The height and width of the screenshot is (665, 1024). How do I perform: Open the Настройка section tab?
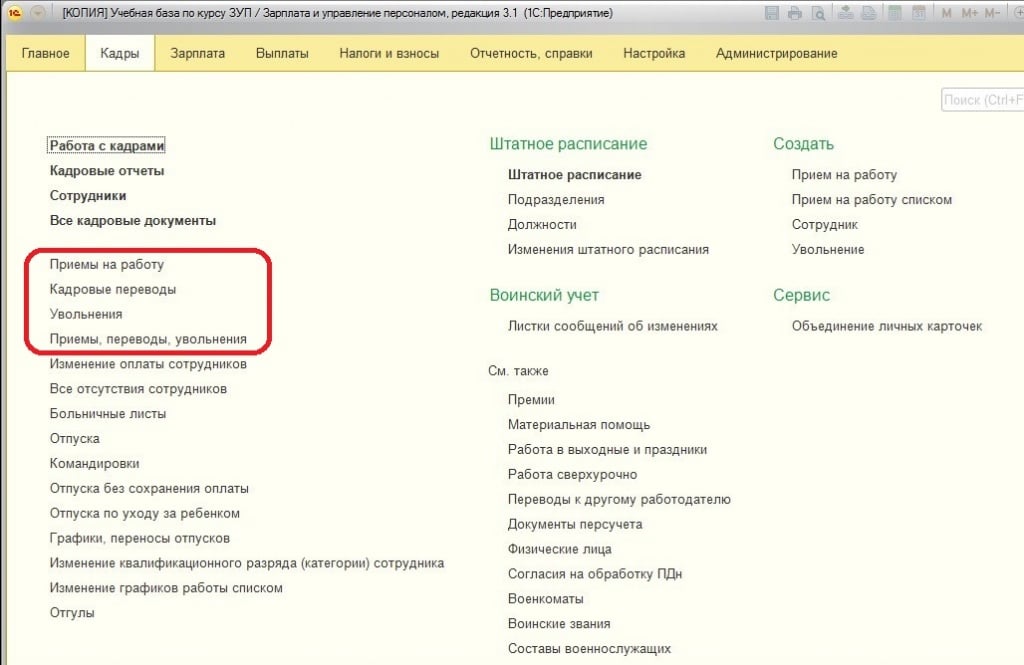pos(654,54)
